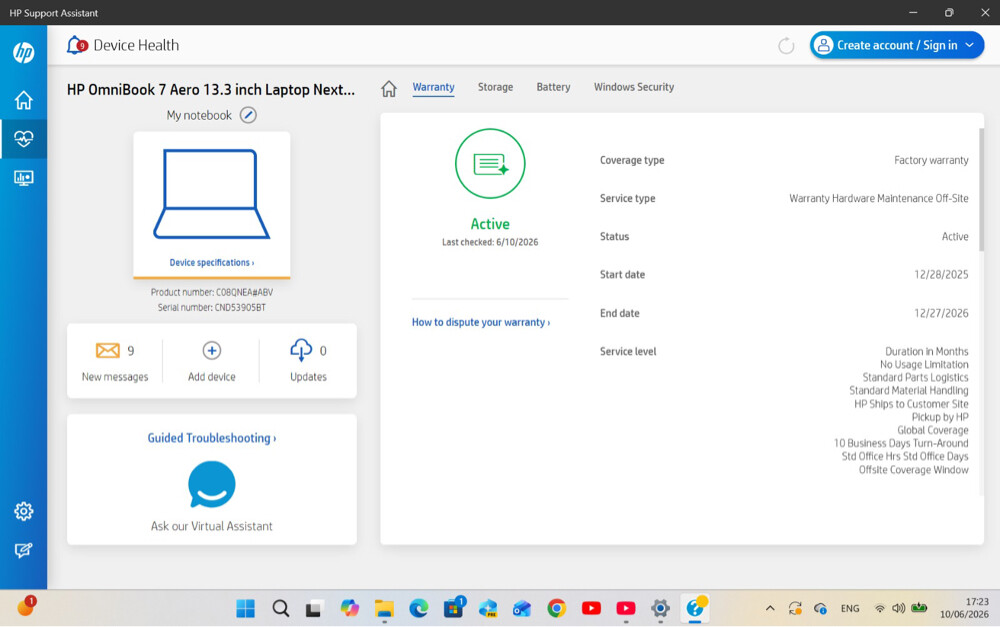The height and width of the screenshot is (627, 1000).
Task: Click the HP logo in the sidebar
Action: tap(24, 52)
